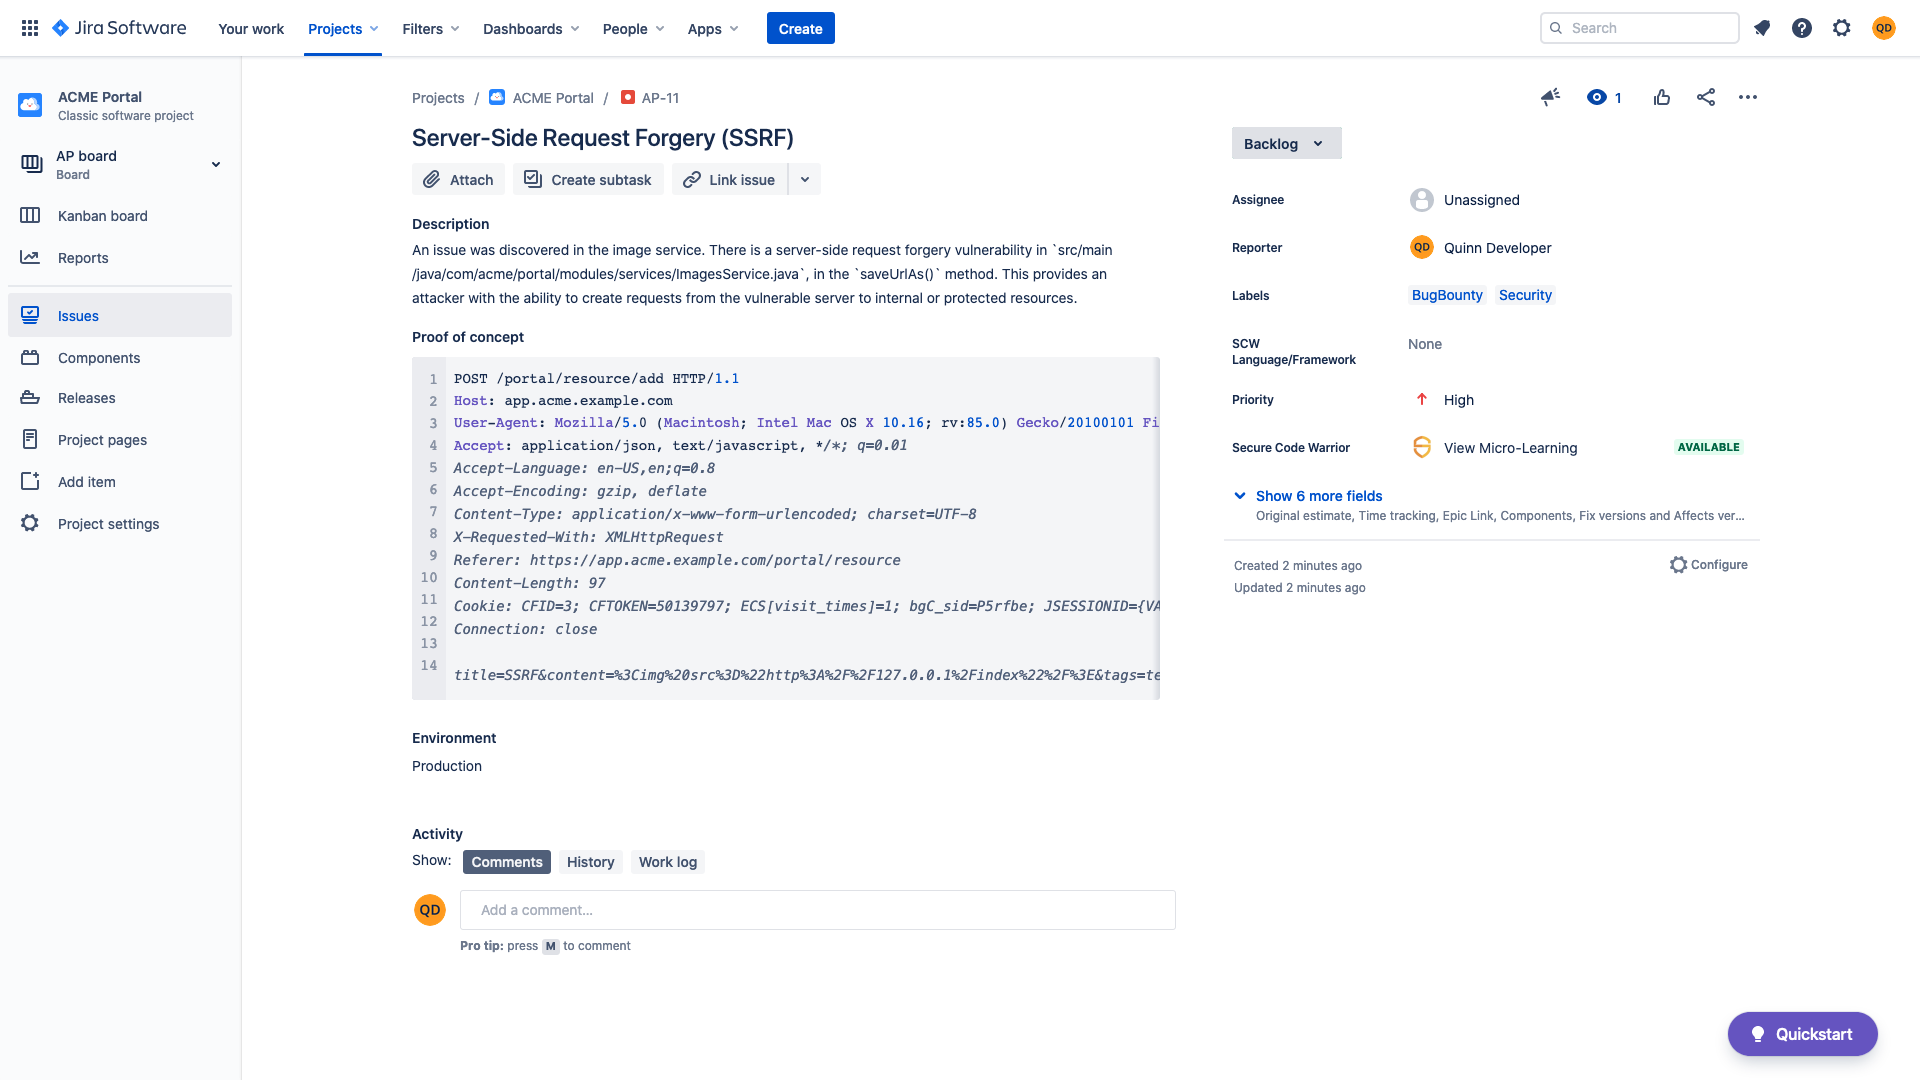Open the Projects menu
The image size is (1920, 1080).
pyautogui.click(x=343, y=28)
